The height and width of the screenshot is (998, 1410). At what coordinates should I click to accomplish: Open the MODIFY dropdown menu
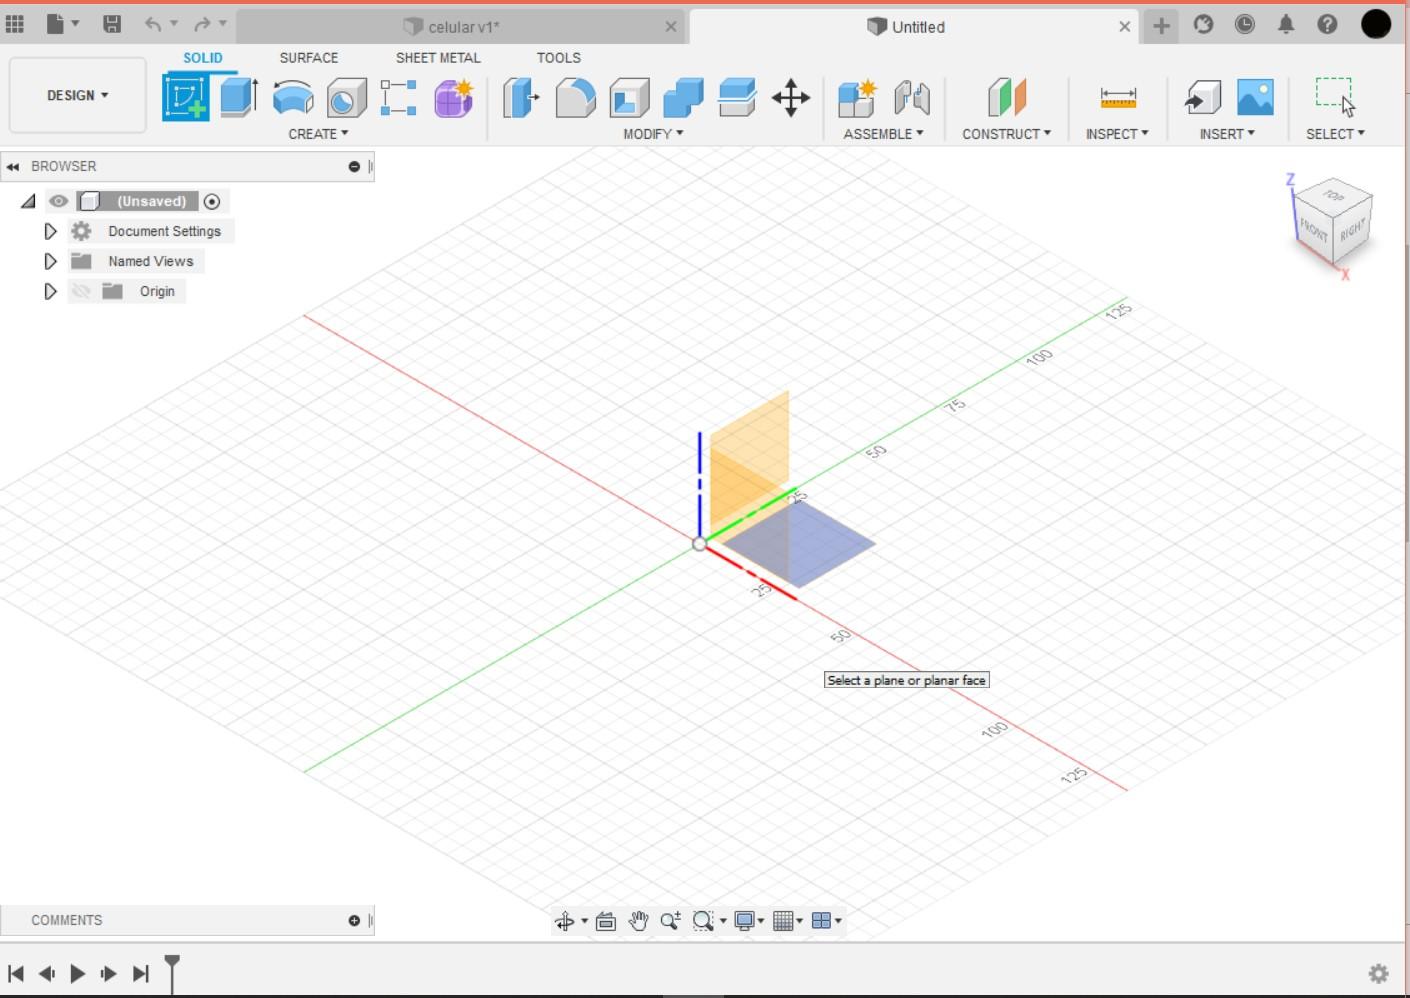pos(653,134)
